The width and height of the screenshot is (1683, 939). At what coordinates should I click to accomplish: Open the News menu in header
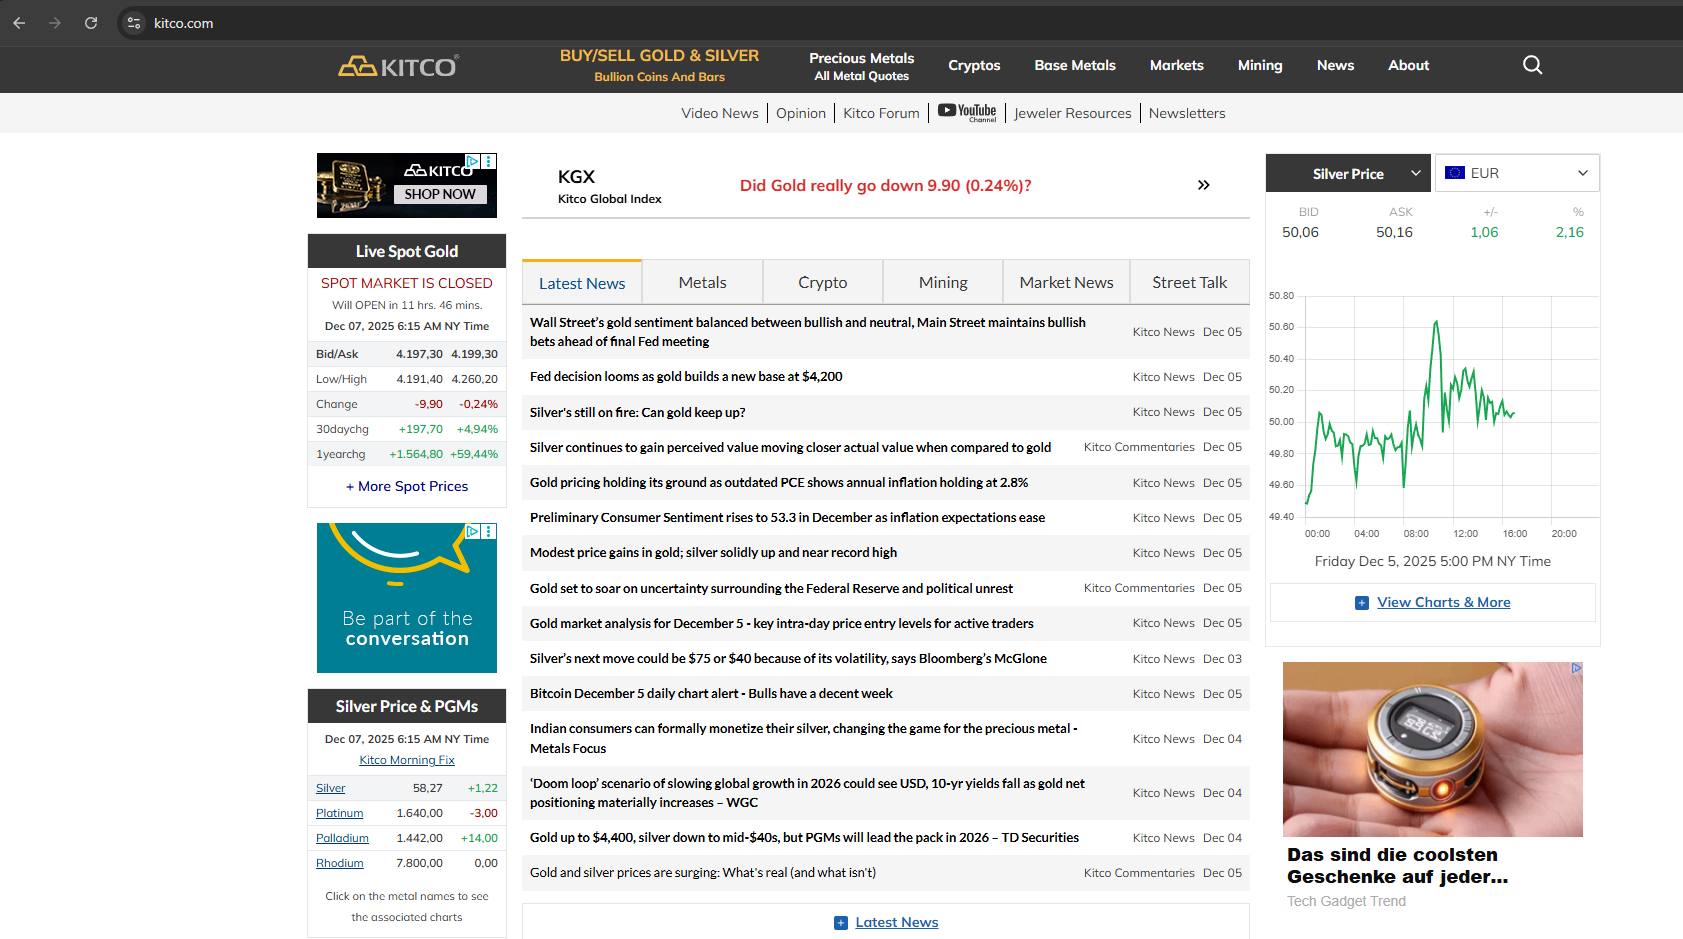1335,65
